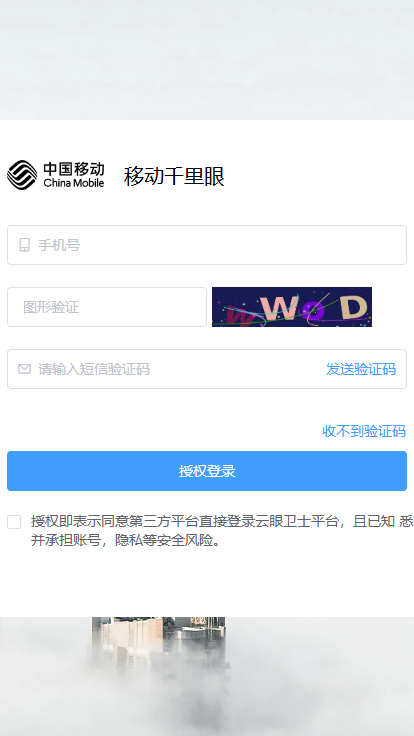Click the China Mobile English wordmark
Screen dimensions: 414x736
click(74, 183)
